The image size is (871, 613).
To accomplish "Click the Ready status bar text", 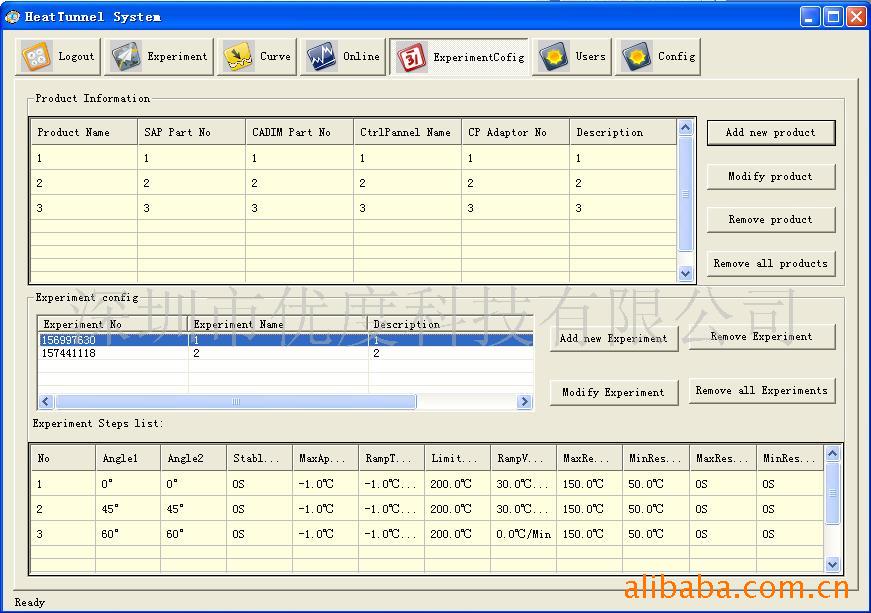I will pyautogui.click(x=29, y=602).
